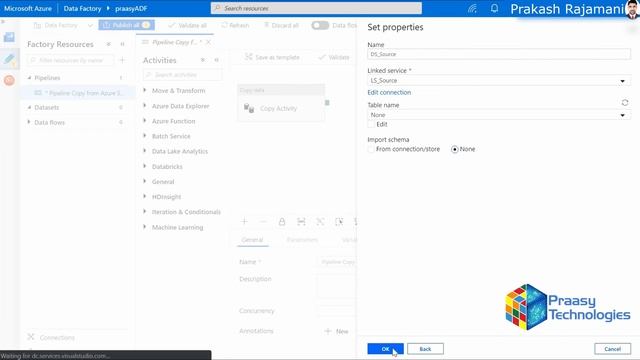
Task: Toggle the Data flow debug switch
Action: 320,25
